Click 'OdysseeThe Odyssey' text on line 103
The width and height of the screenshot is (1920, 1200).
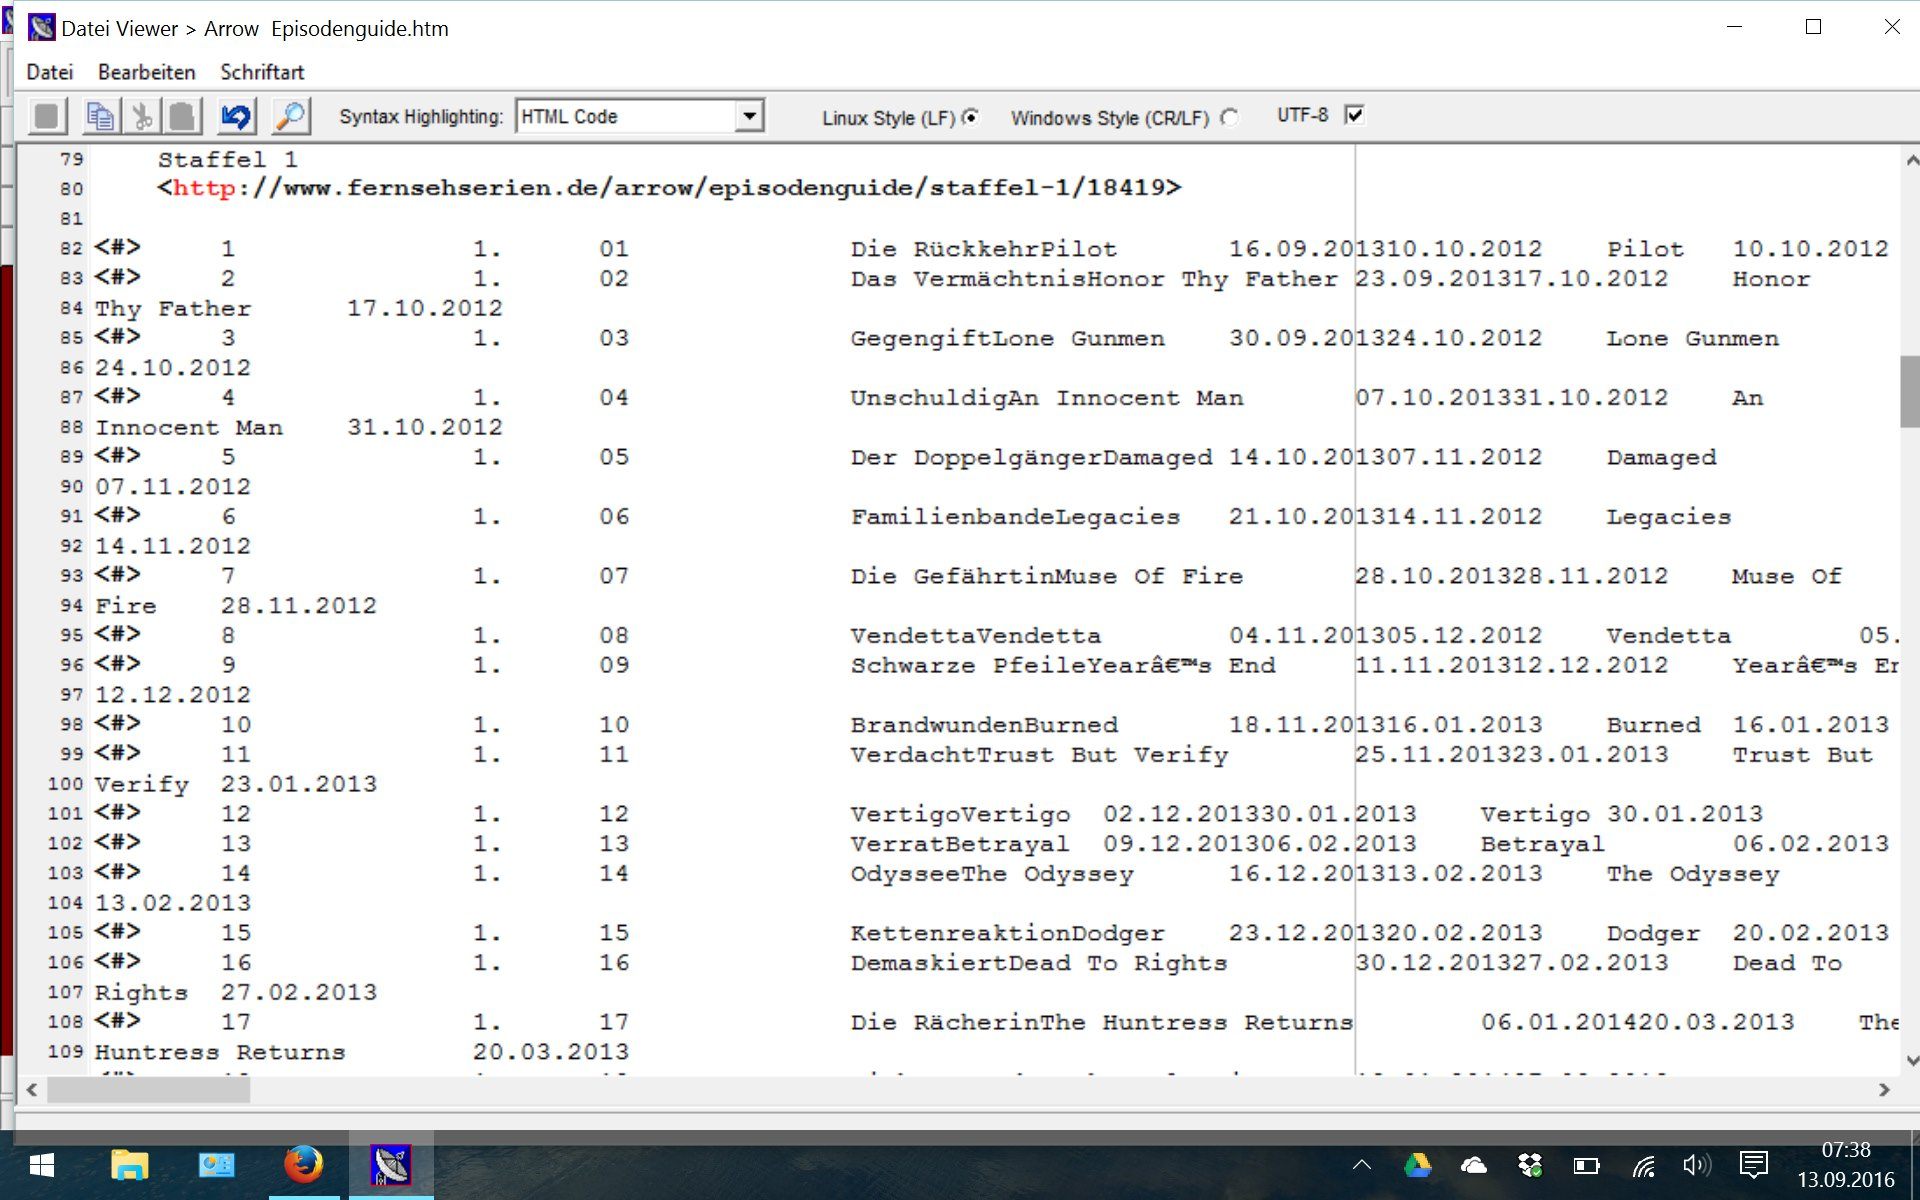pos(992,874)
